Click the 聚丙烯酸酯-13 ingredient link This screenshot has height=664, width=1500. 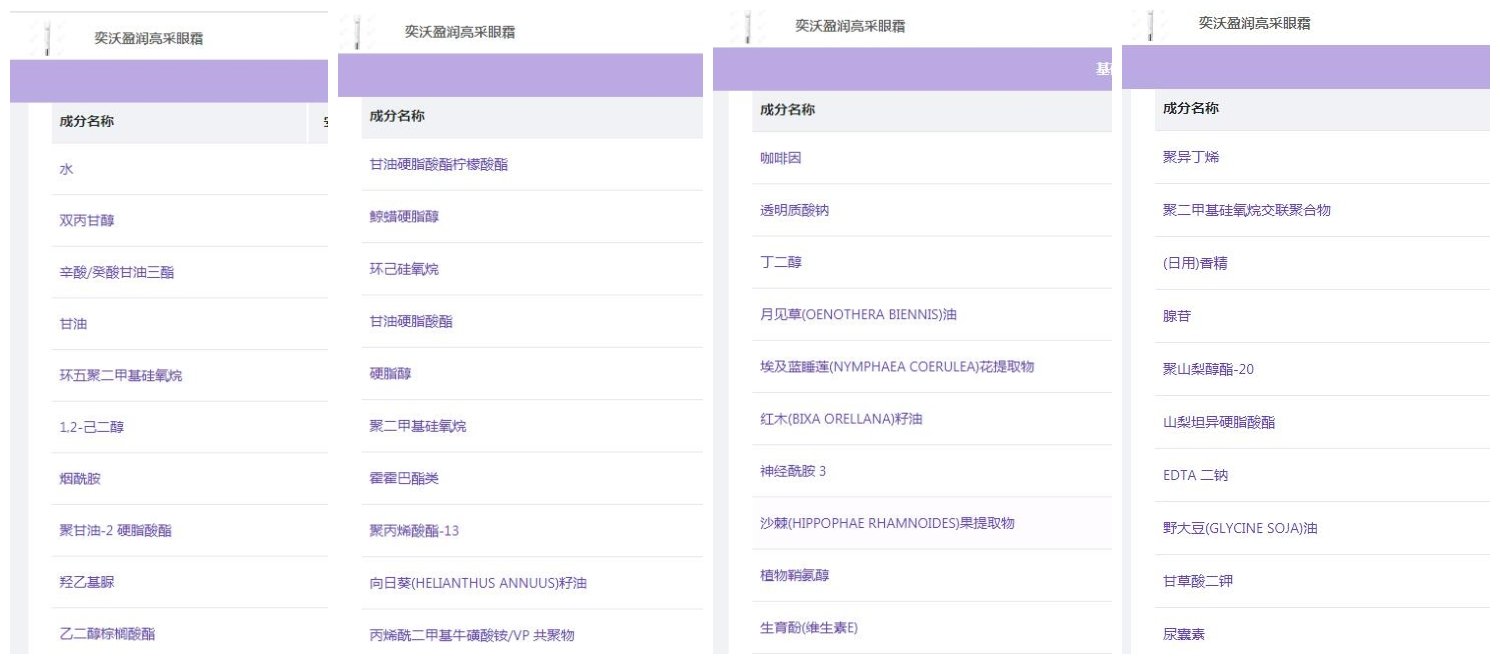[x=414, y=530]
